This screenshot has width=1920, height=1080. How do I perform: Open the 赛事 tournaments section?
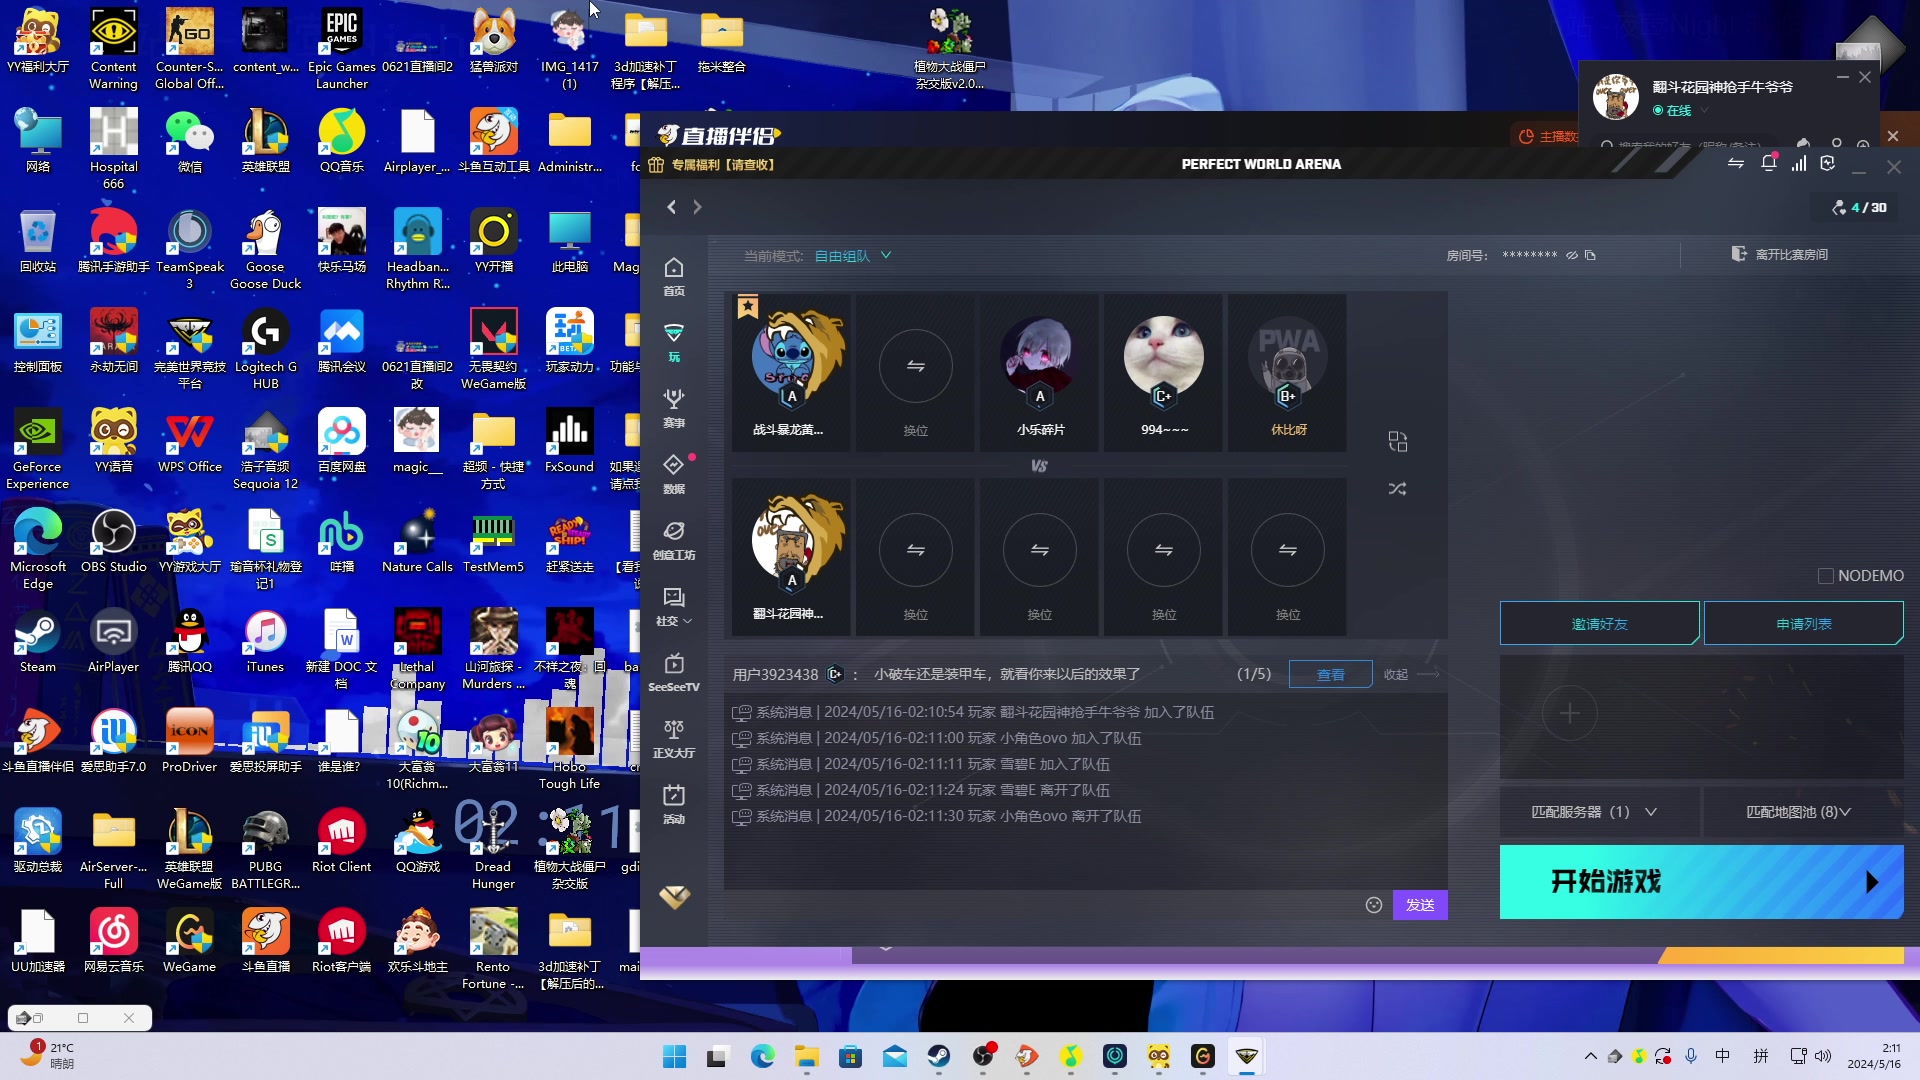pos(674,408)
